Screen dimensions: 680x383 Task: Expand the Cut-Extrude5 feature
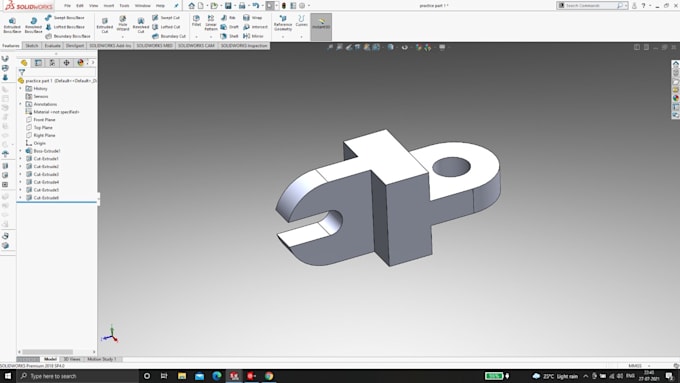tap(20, 190)
